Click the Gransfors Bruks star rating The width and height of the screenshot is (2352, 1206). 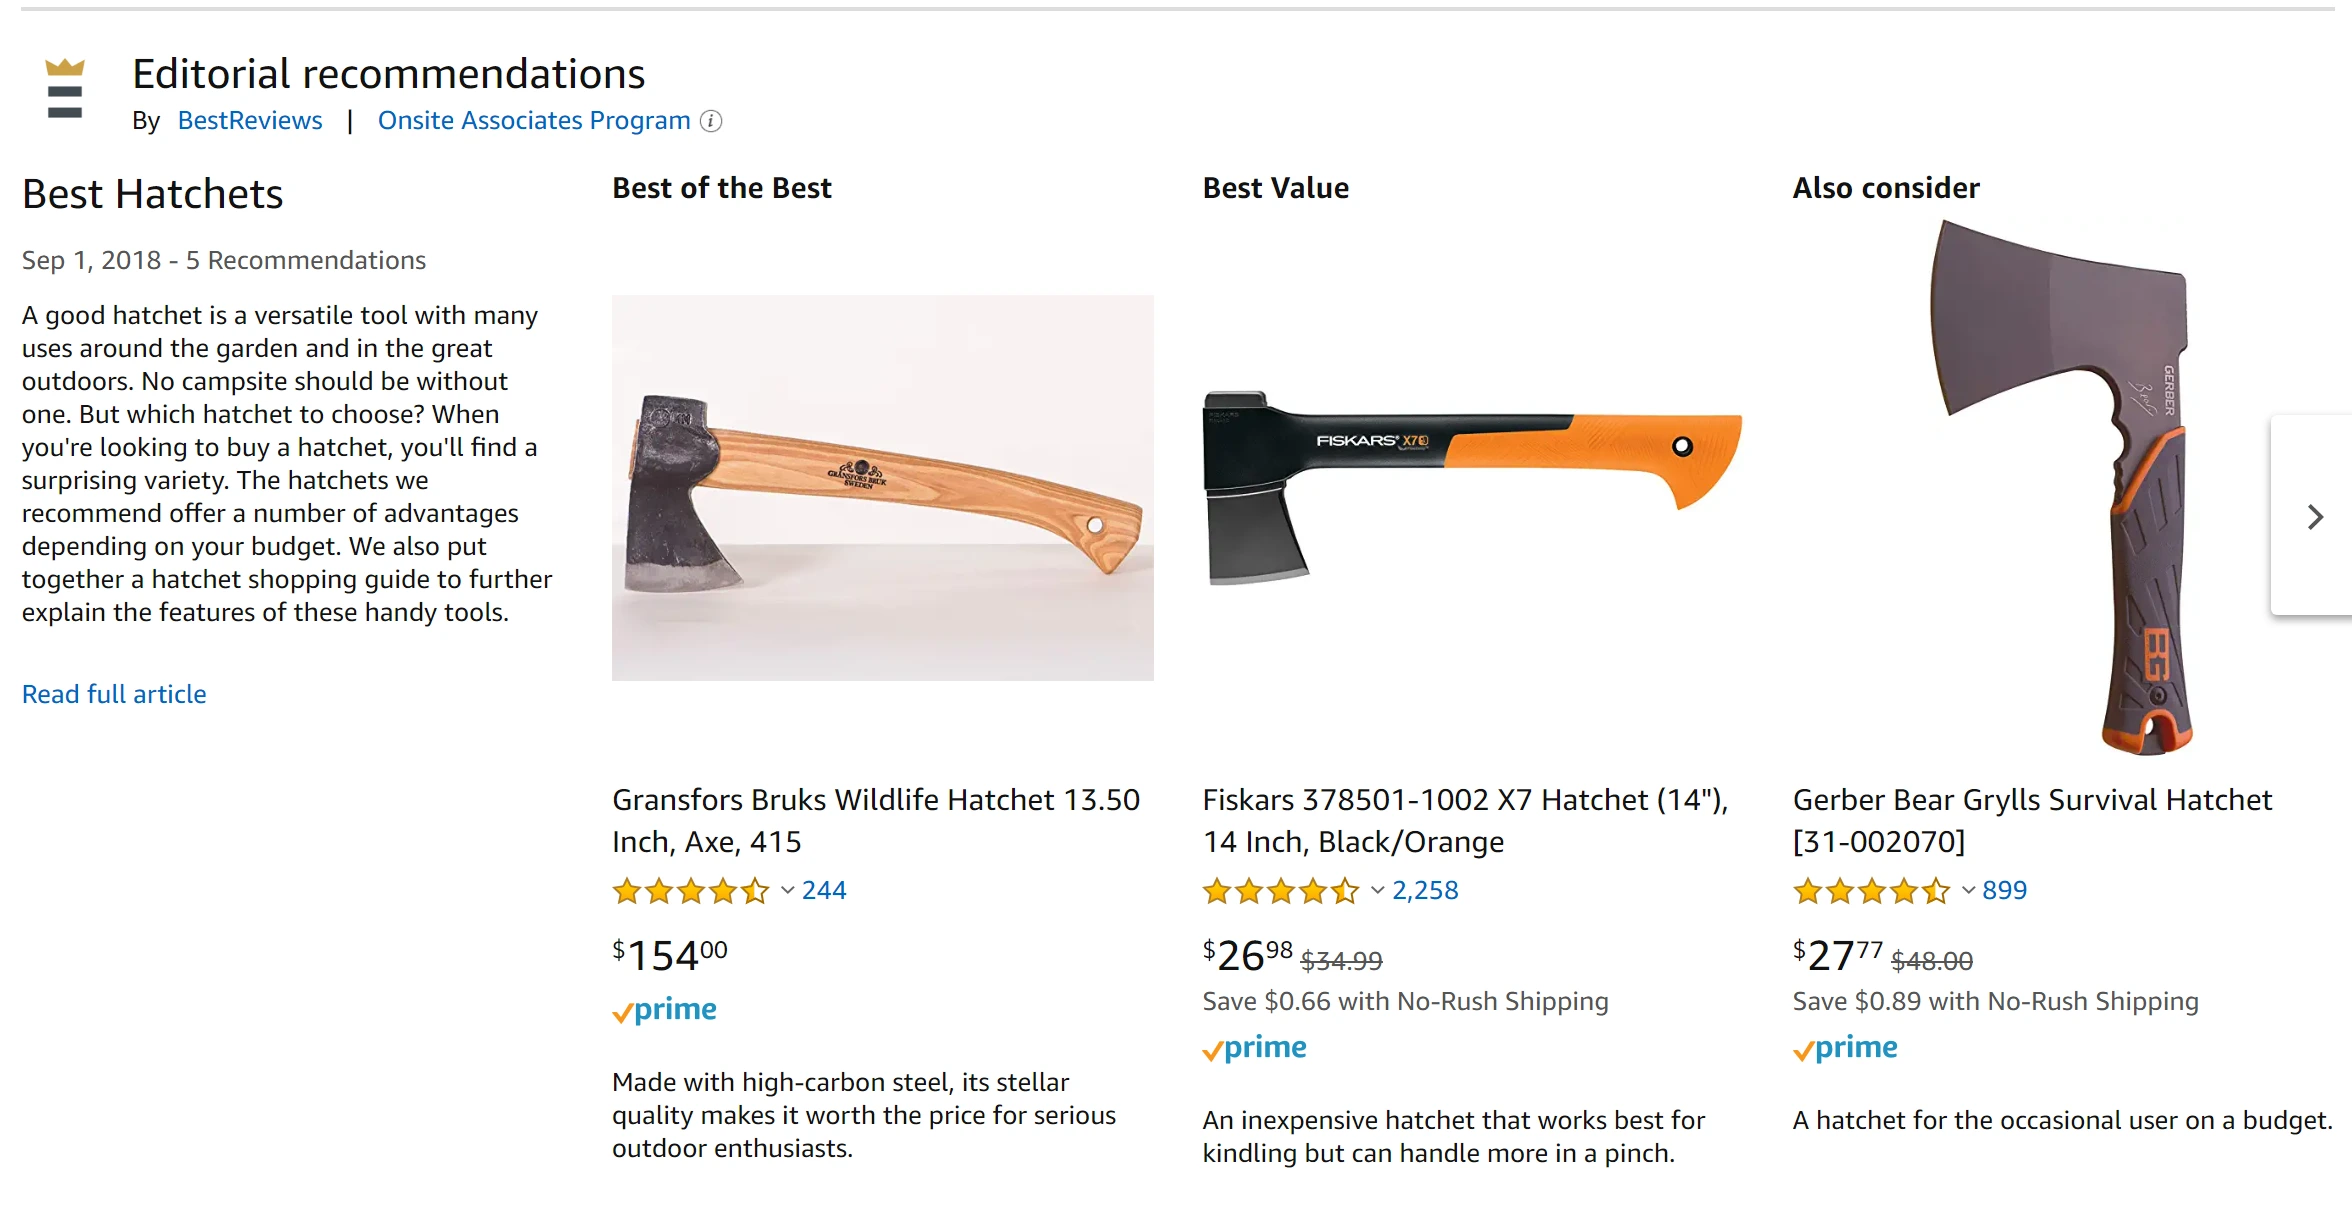(691, 890)
